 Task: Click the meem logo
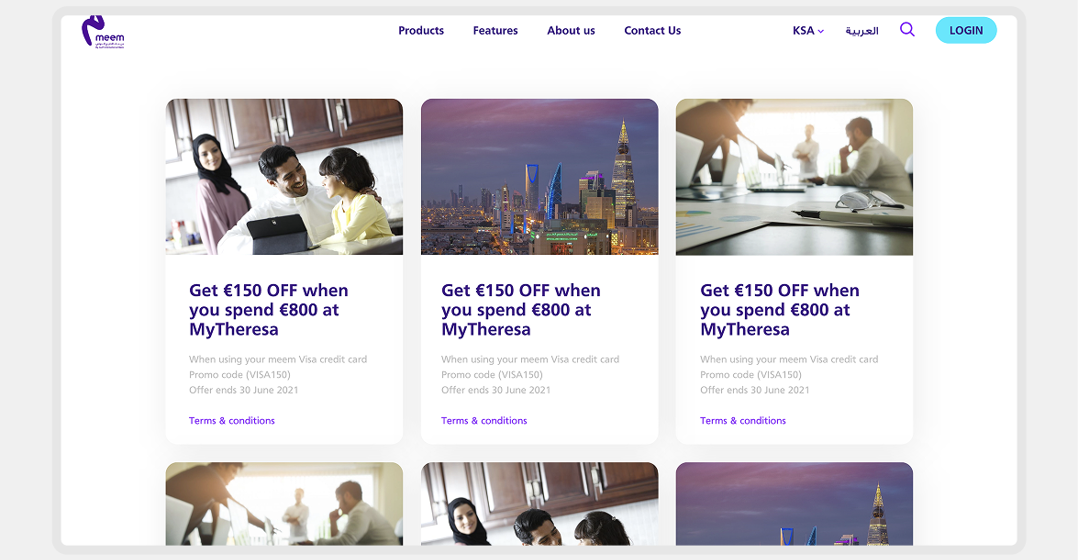(102, 31)
